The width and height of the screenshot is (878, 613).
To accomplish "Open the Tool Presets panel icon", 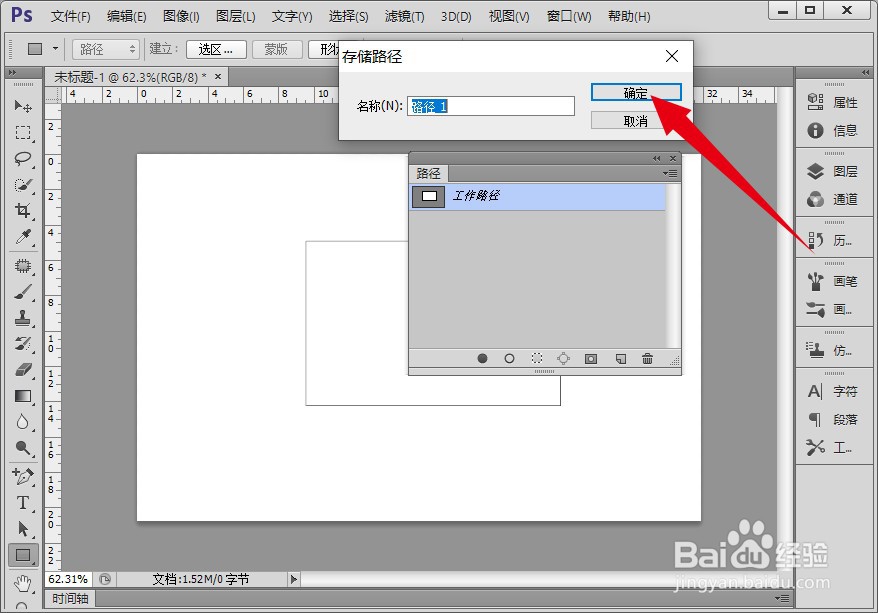I will pos(815,447).
